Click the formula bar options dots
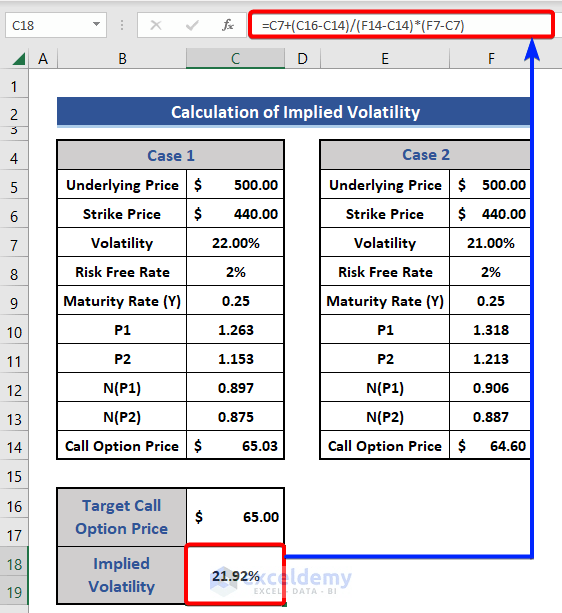Screen dimensions: 562x613 [122, 25]
